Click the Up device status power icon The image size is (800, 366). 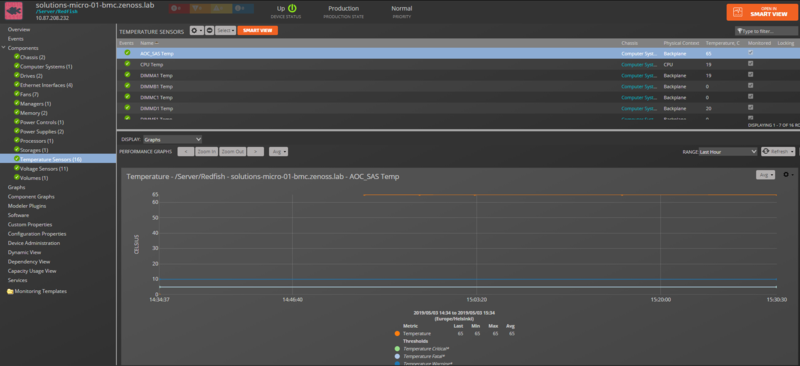click(292, 8)
